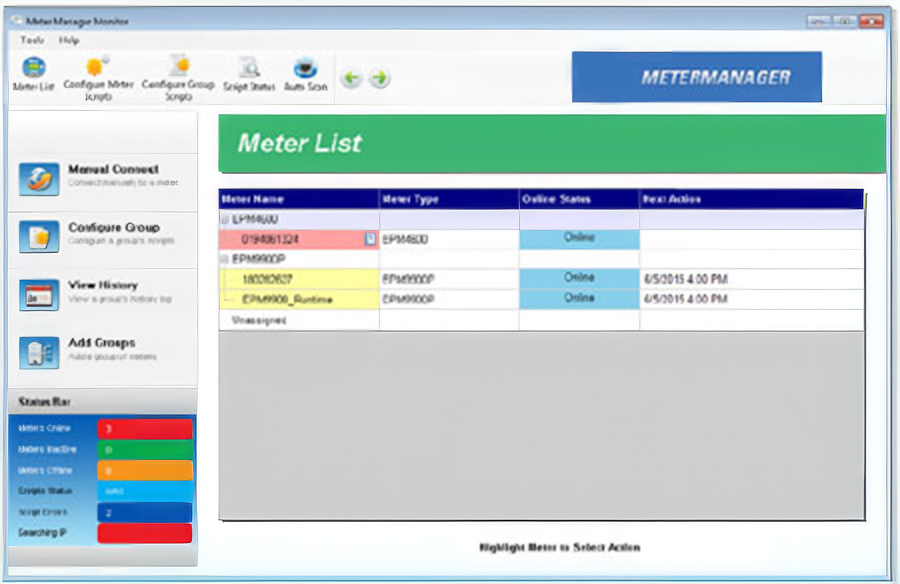Sort by the Meter Type column header
Screen dimensions: 900x584
coord(449,199)
